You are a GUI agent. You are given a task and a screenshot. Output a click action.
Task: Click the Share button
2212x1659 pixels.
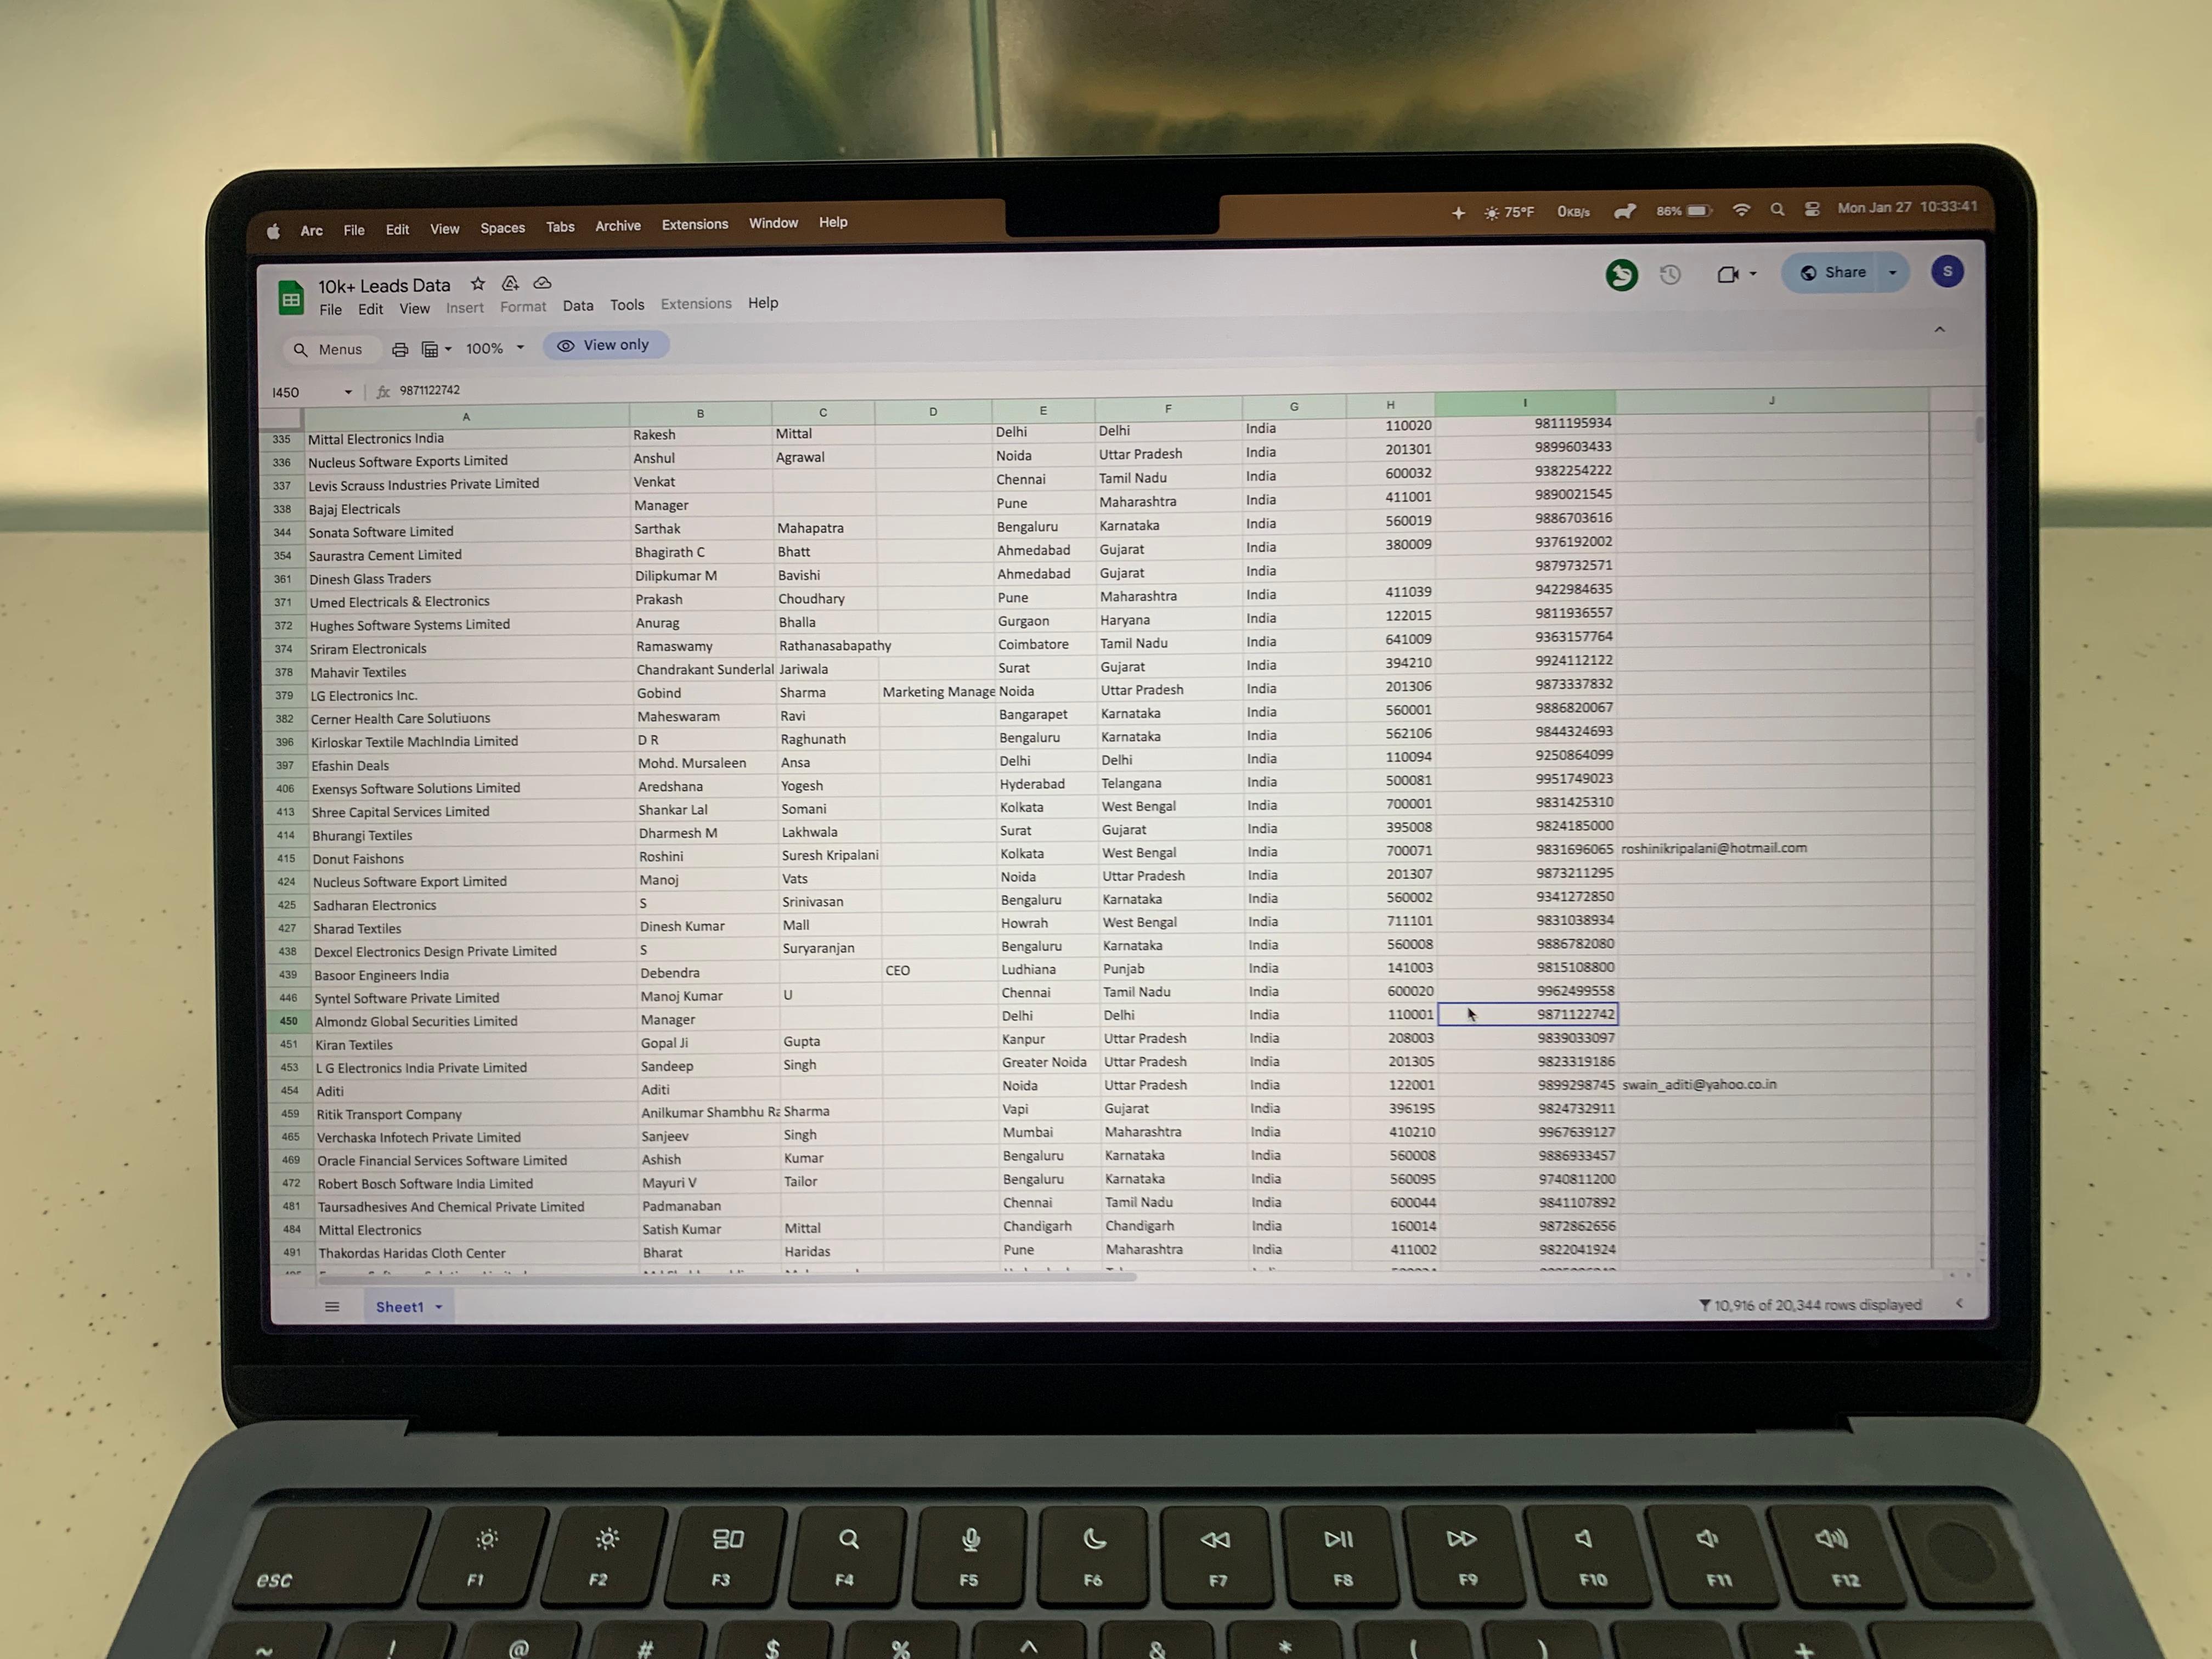1832,273
